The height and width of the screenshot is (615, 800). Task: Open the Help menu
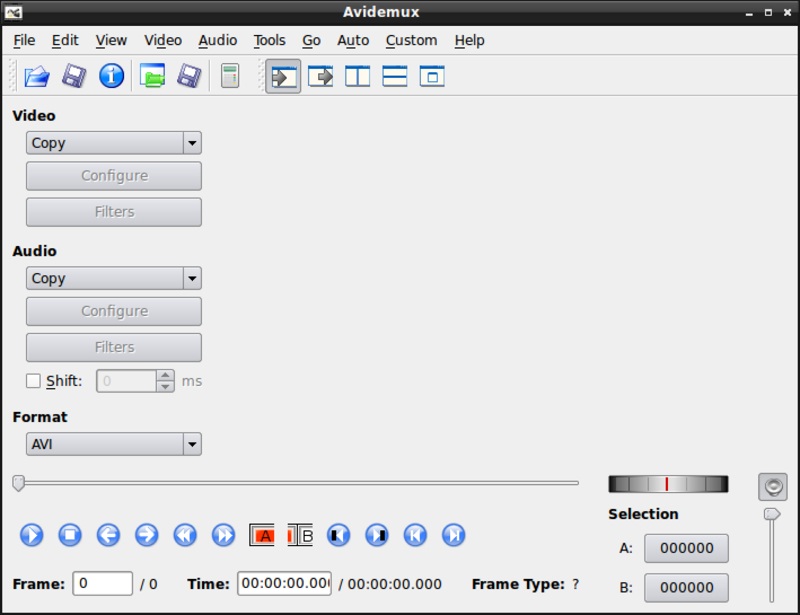click(469, 40)
